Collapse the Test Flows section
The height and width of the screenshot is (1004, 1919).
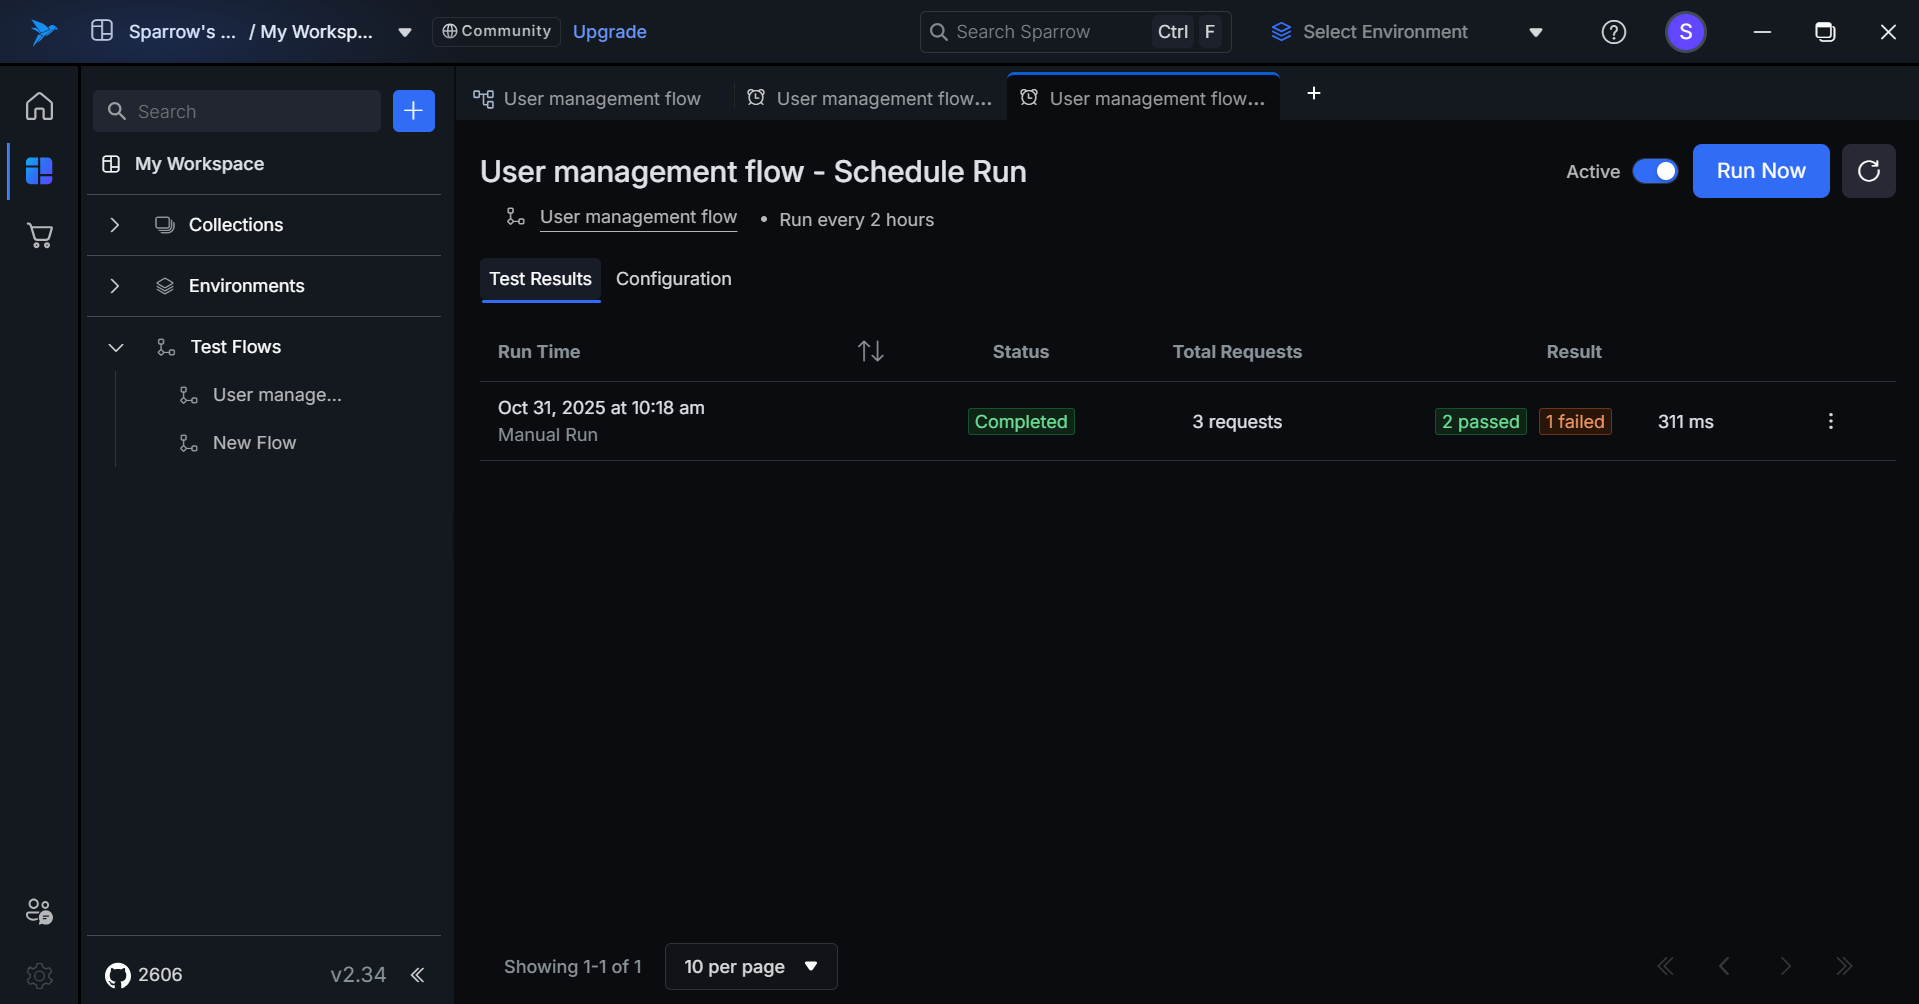point(115,347)
